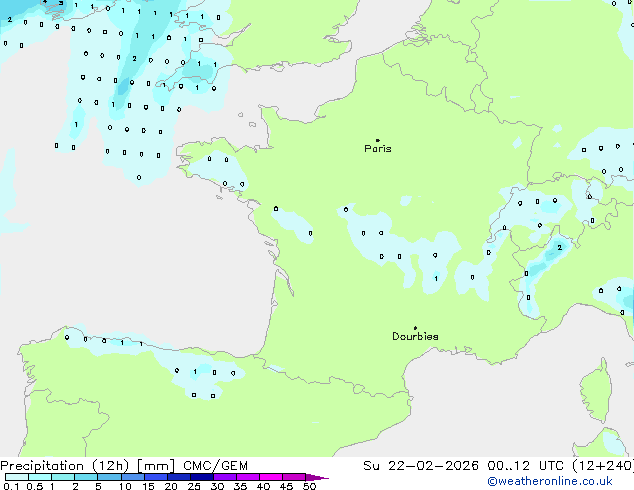Click the Paris city label
Viewport: 634px width, 490px height.
[x=378, y=149]
